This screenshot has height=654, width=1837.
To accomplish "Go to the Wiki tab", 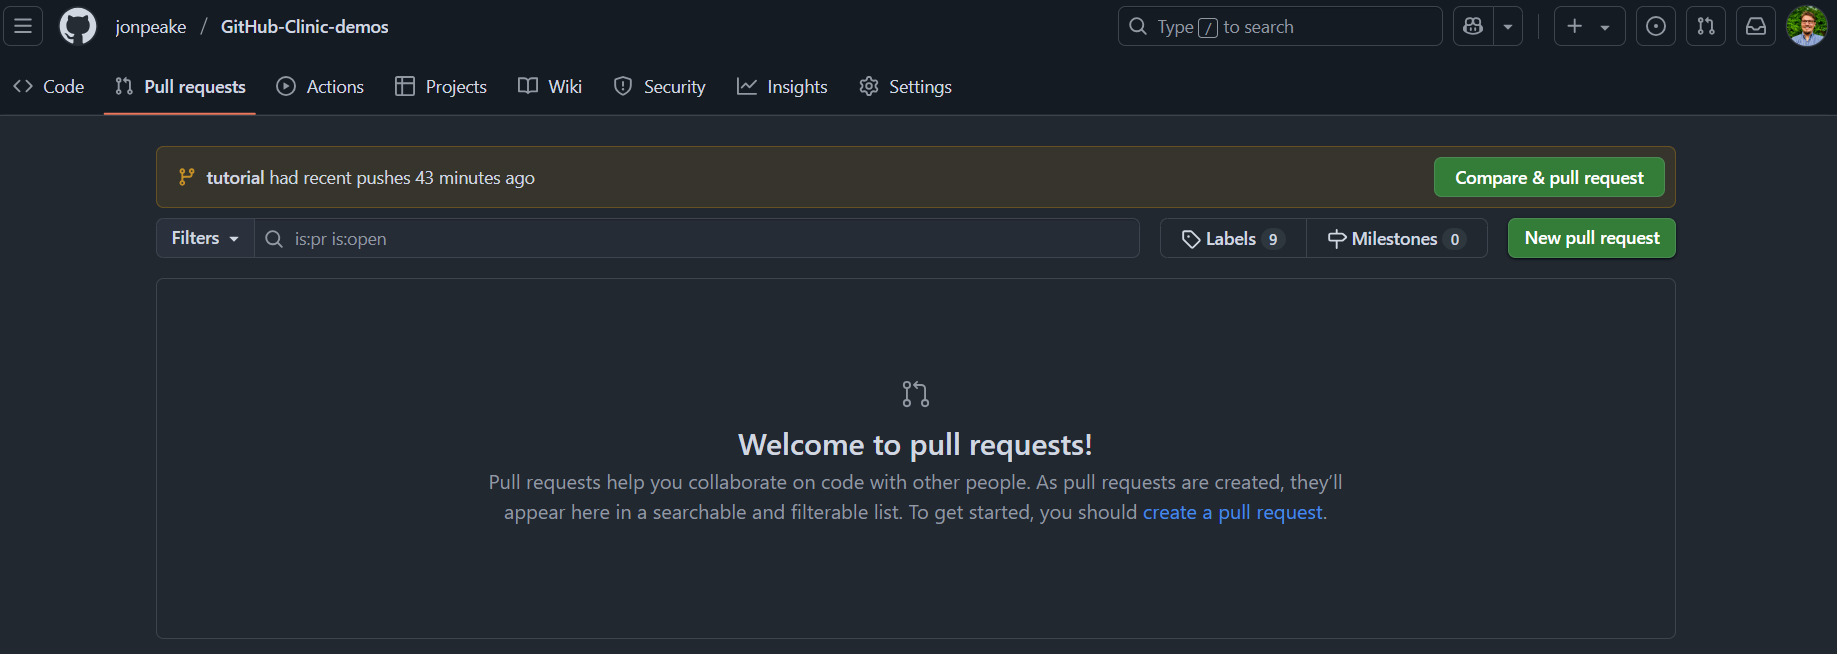I will 550,87.
